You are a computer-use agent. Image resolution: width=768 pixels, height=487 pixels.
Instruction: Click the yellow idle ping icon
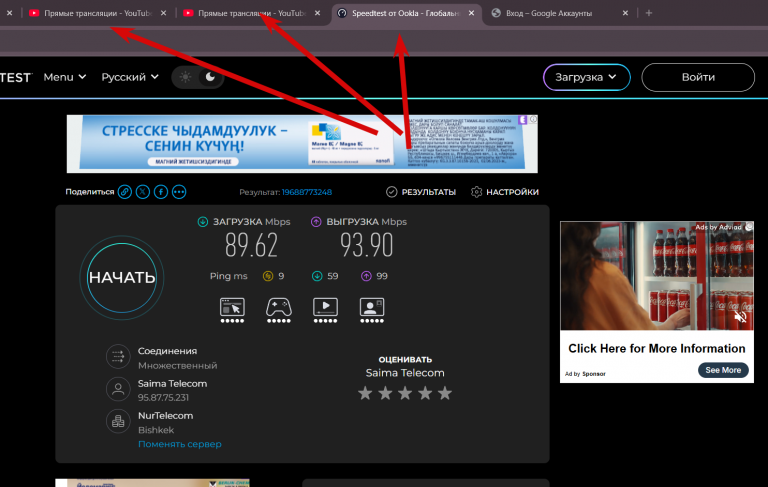click(268, 276)
